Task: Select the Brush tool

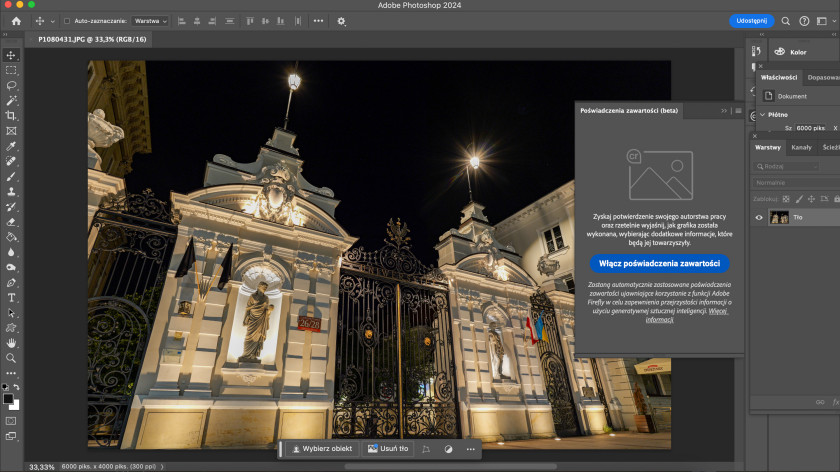Action: tap(11, 176)
